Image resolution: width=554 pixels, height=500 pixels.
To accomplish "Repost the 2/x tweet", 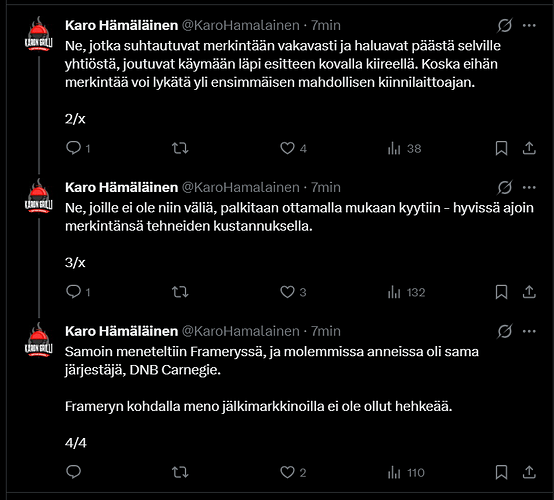I will click(180, 148).
